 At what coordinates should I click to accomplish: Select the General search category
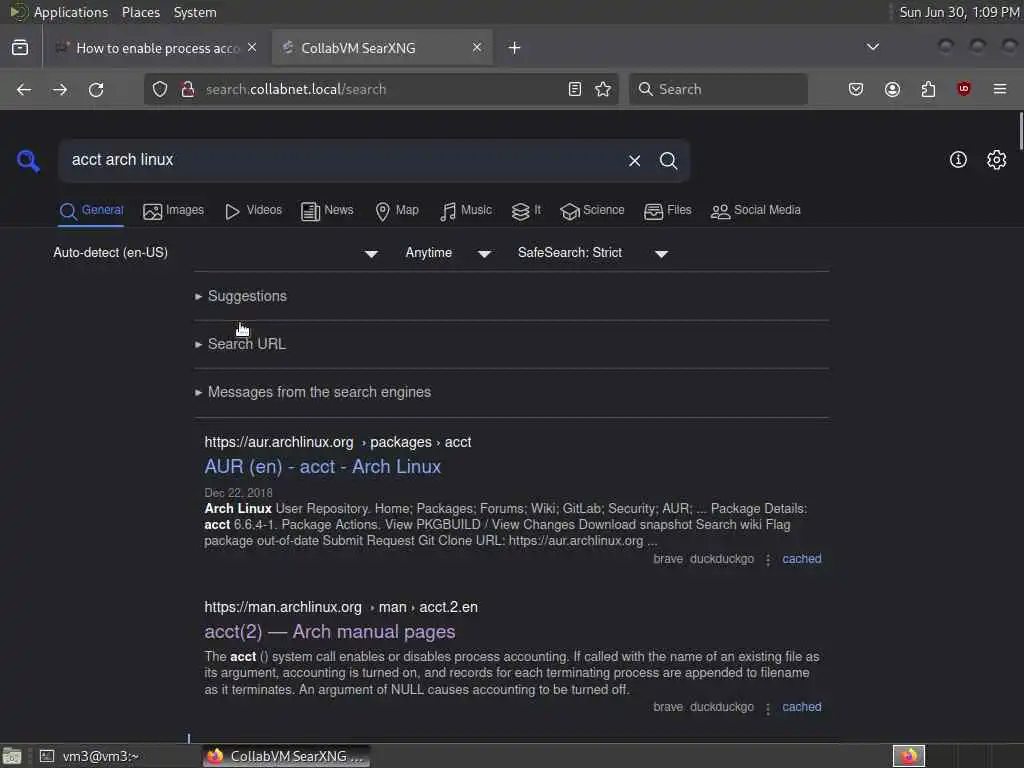click(x=91, y=210)
